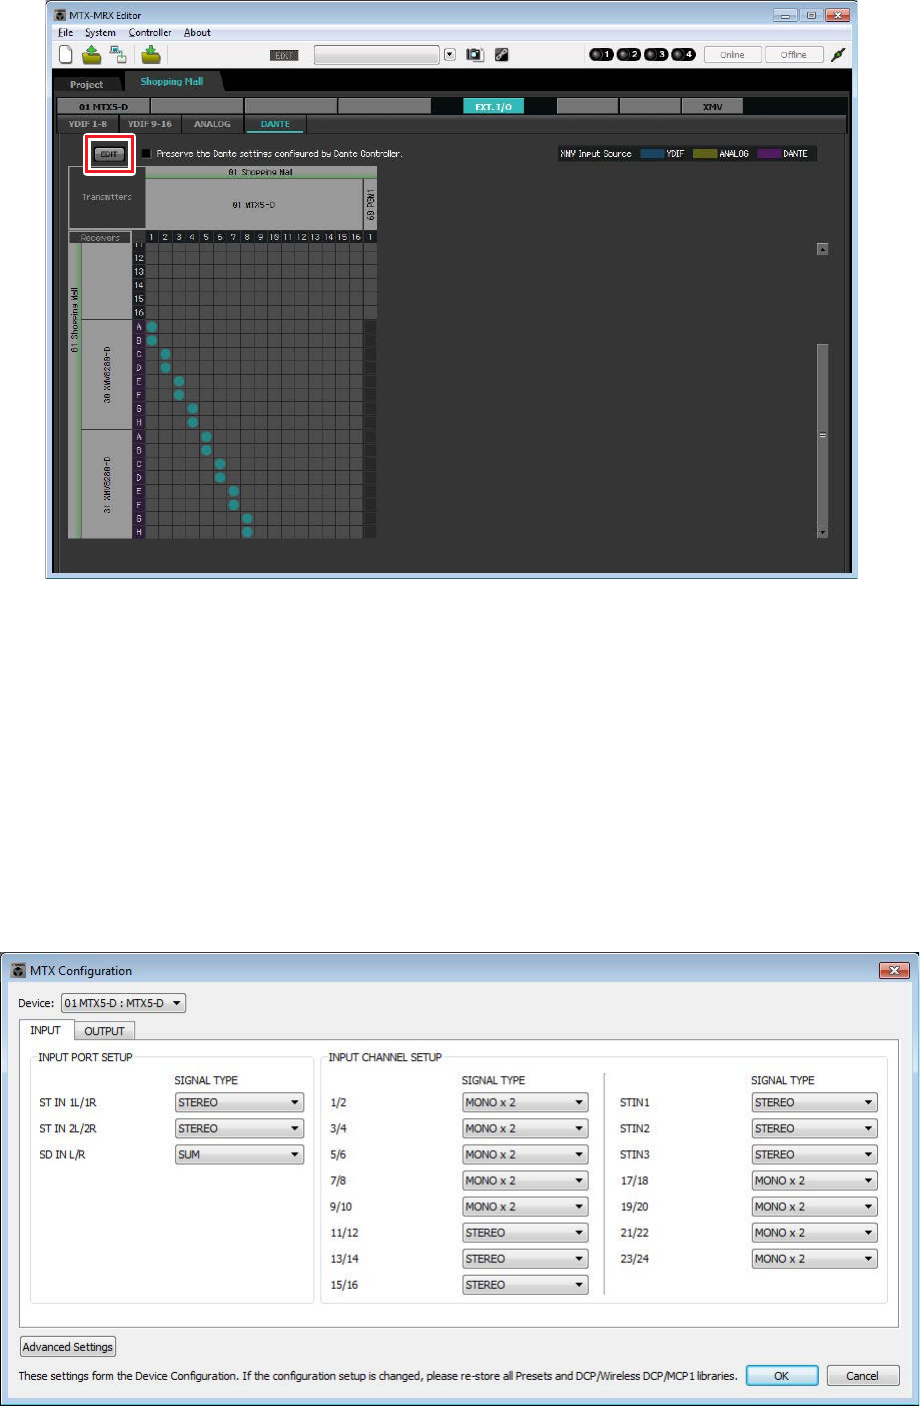Select the XMV tab

712,107
